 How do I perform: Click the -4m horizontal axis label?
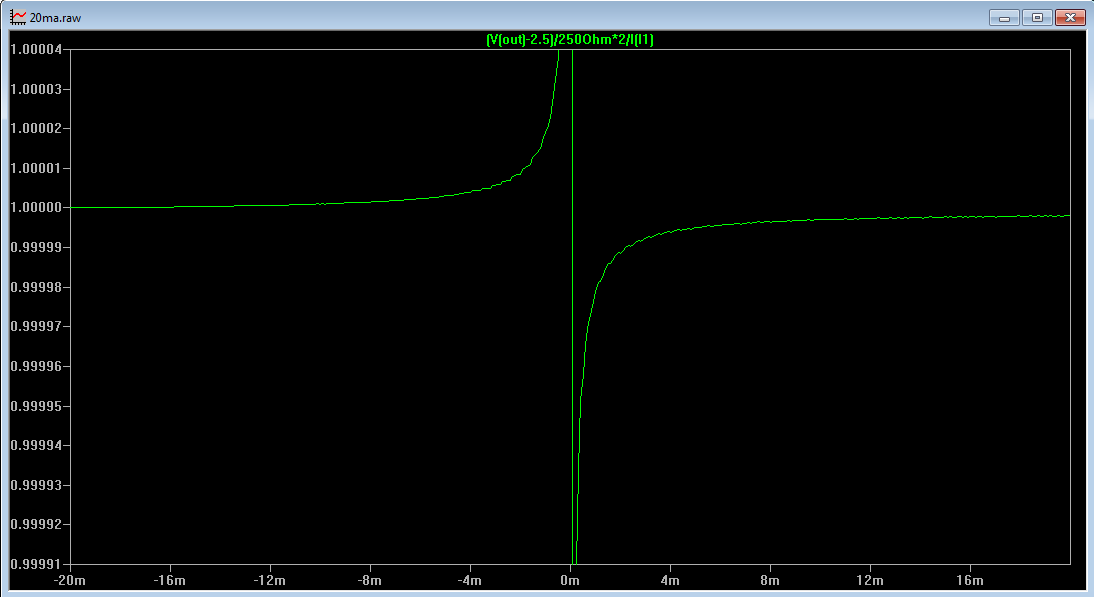[470, 580]
